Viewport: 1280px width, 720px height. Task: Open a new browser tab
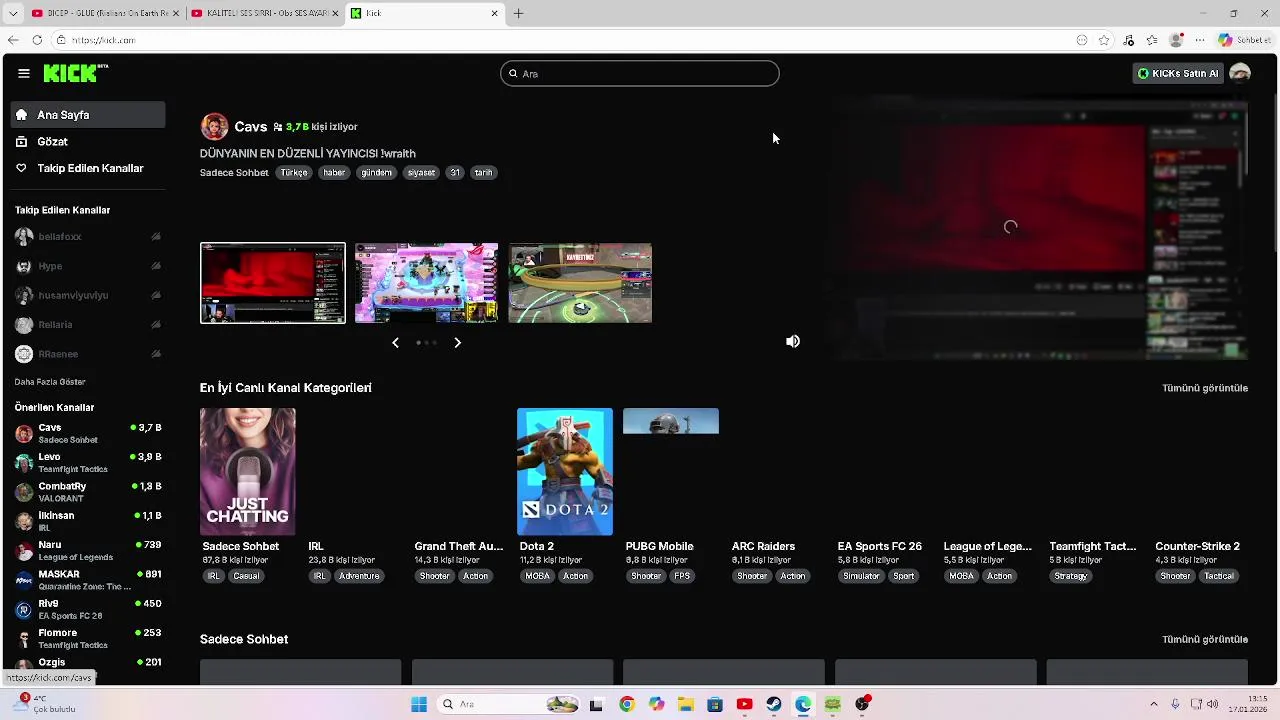[518, 13]
